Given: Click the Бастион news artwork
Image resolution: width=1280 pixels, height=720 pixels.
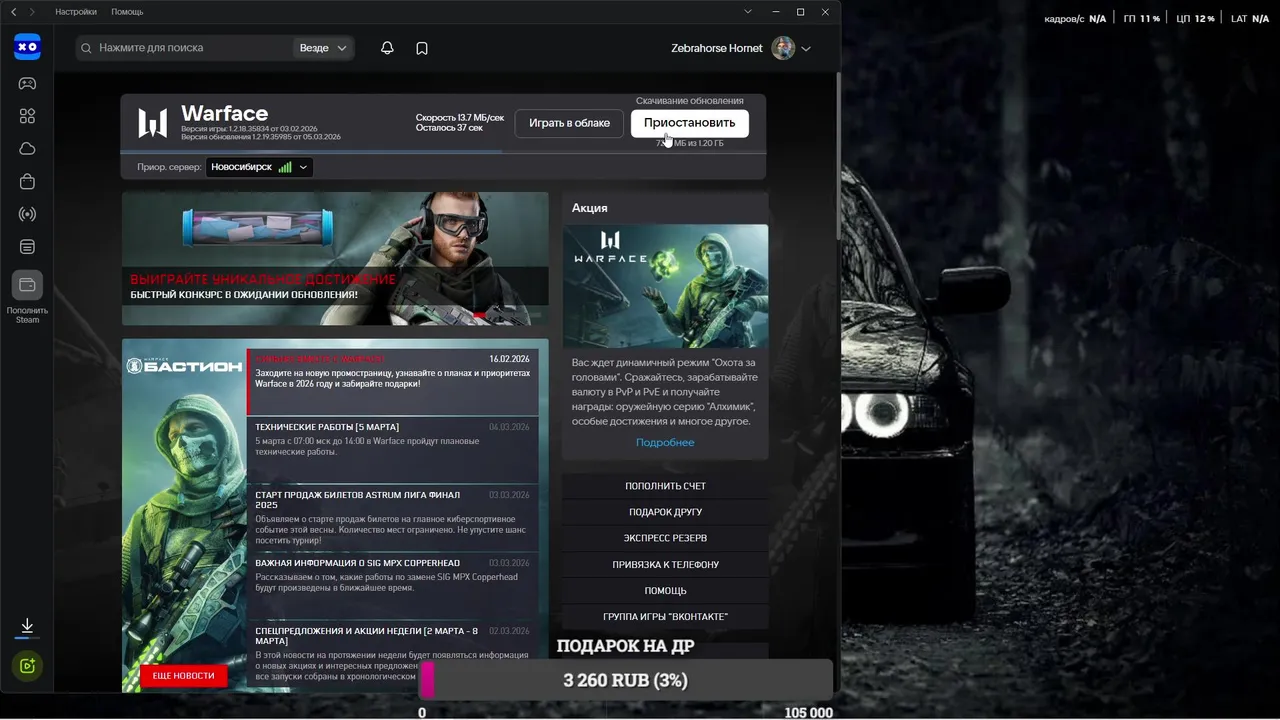Looking at the screenshot, I should [184, 515].
